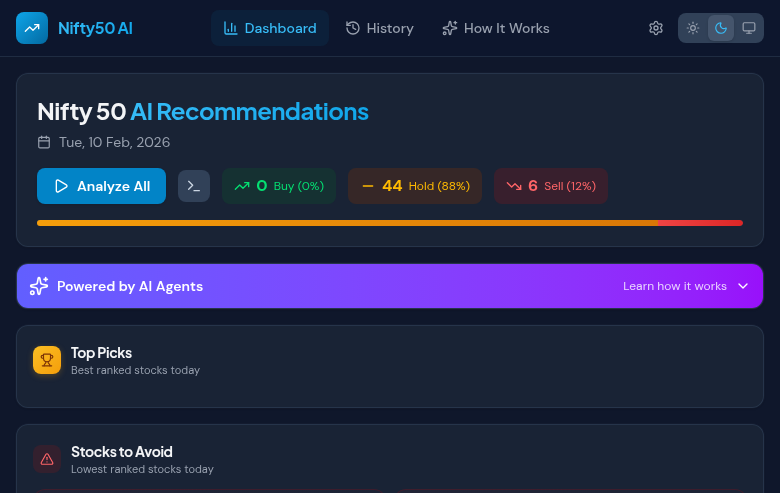Click the Stocks to Avoid warning icon
The height and width of the screenshot is (493, 780).
click(47, 459)
